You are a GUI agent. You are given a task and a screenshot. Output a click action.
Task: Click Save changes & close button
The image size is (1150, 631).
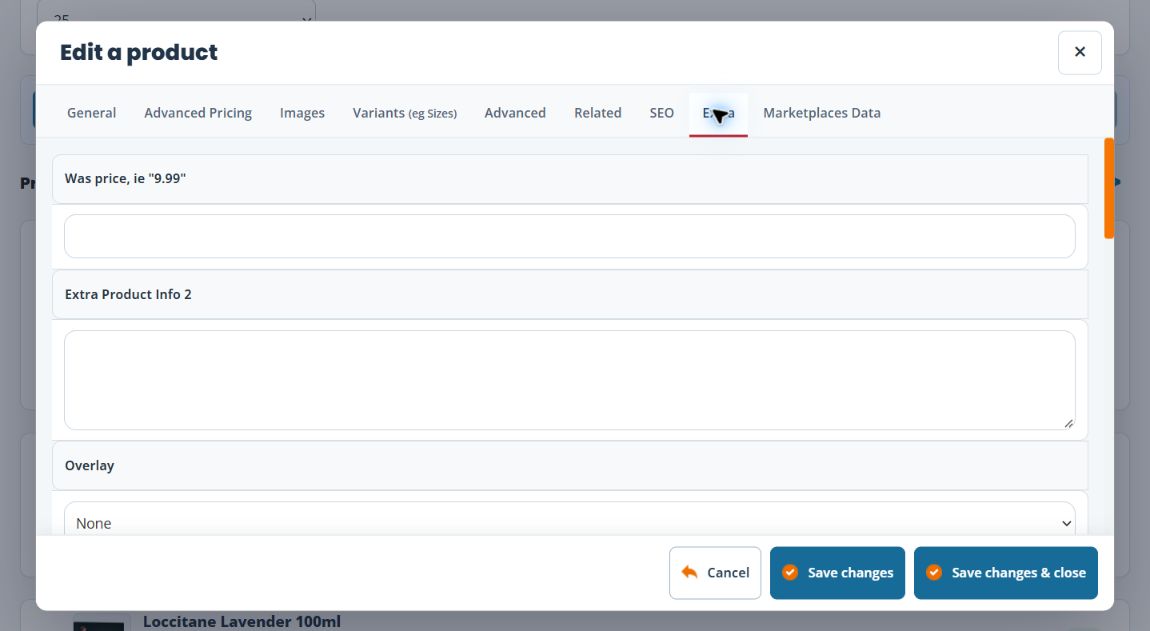pos(1006,573)
